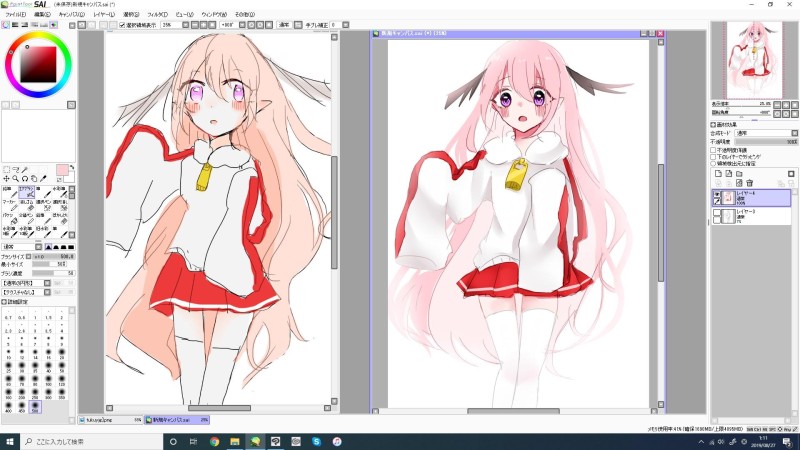Open the brush mode 通常 dropdown
The height and width of the screenshot is (450, 800).
pos(22,247)
